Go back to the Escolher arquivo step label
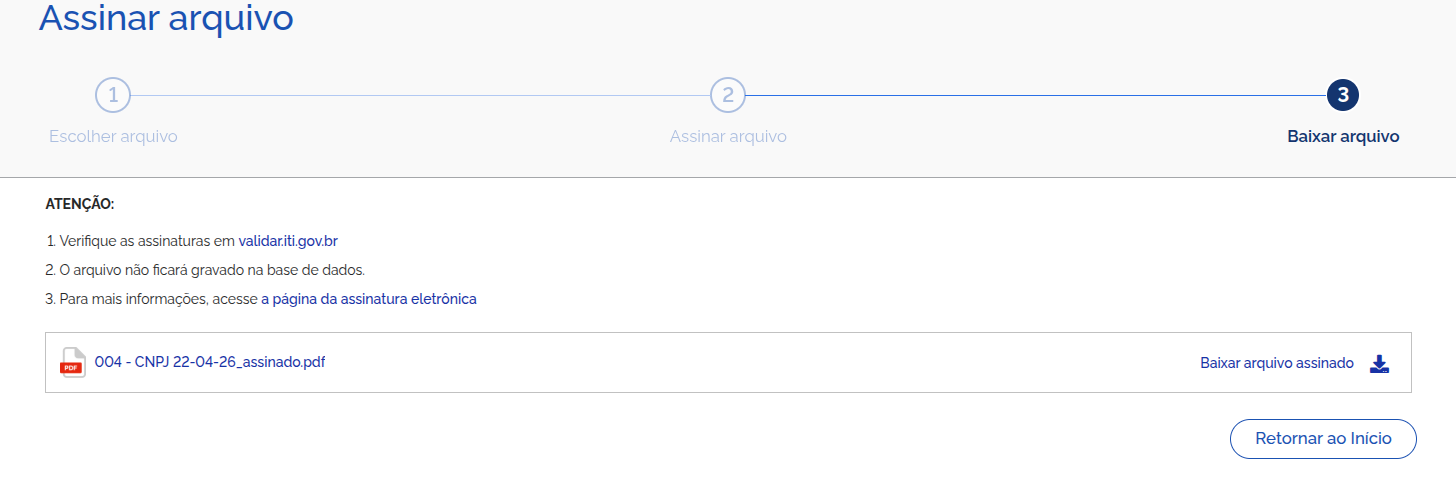 tap(113, 136)
